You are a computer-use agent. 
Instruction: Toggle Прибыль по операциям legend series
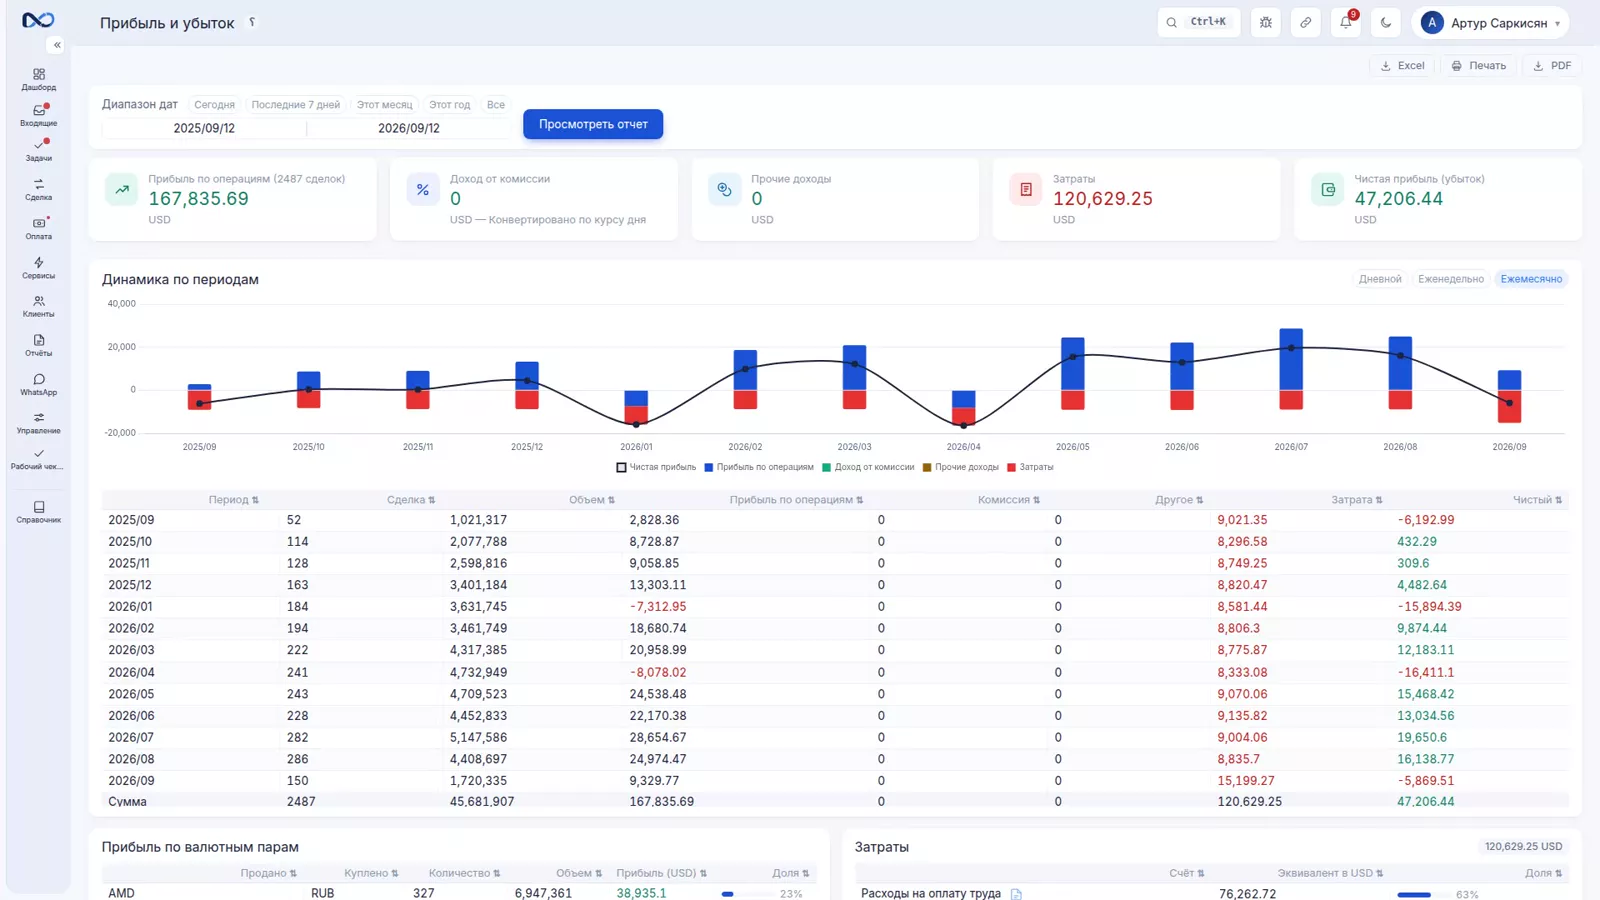coord(759,467)
